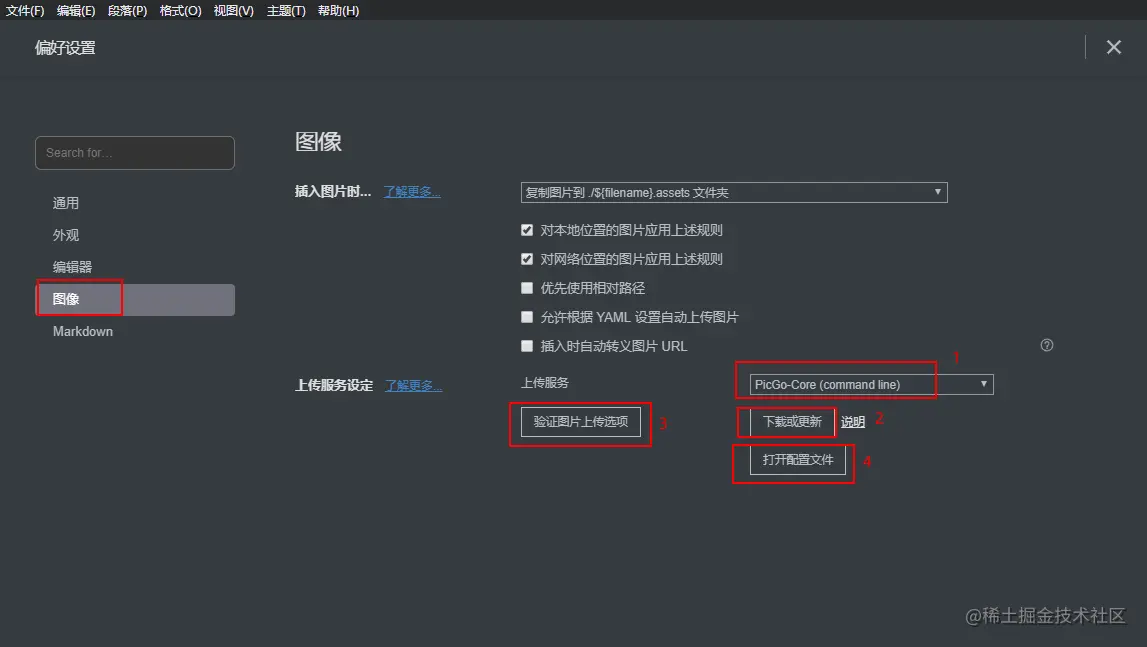Open the PicGo-Core upload service dropdown

(871, 384)
